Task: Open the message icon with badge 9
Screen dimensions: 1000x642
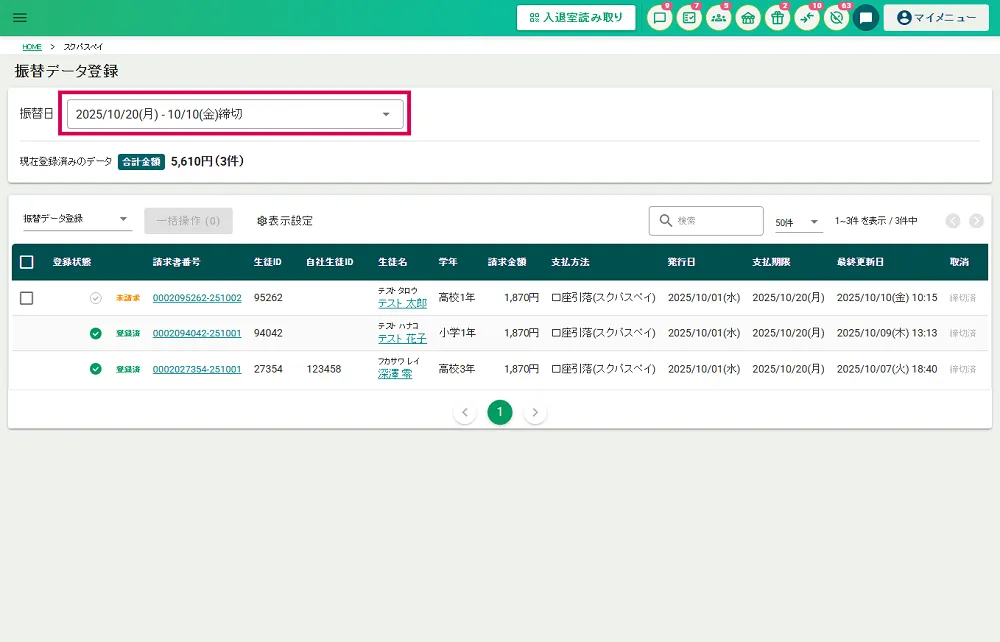Action: point(659,18)
